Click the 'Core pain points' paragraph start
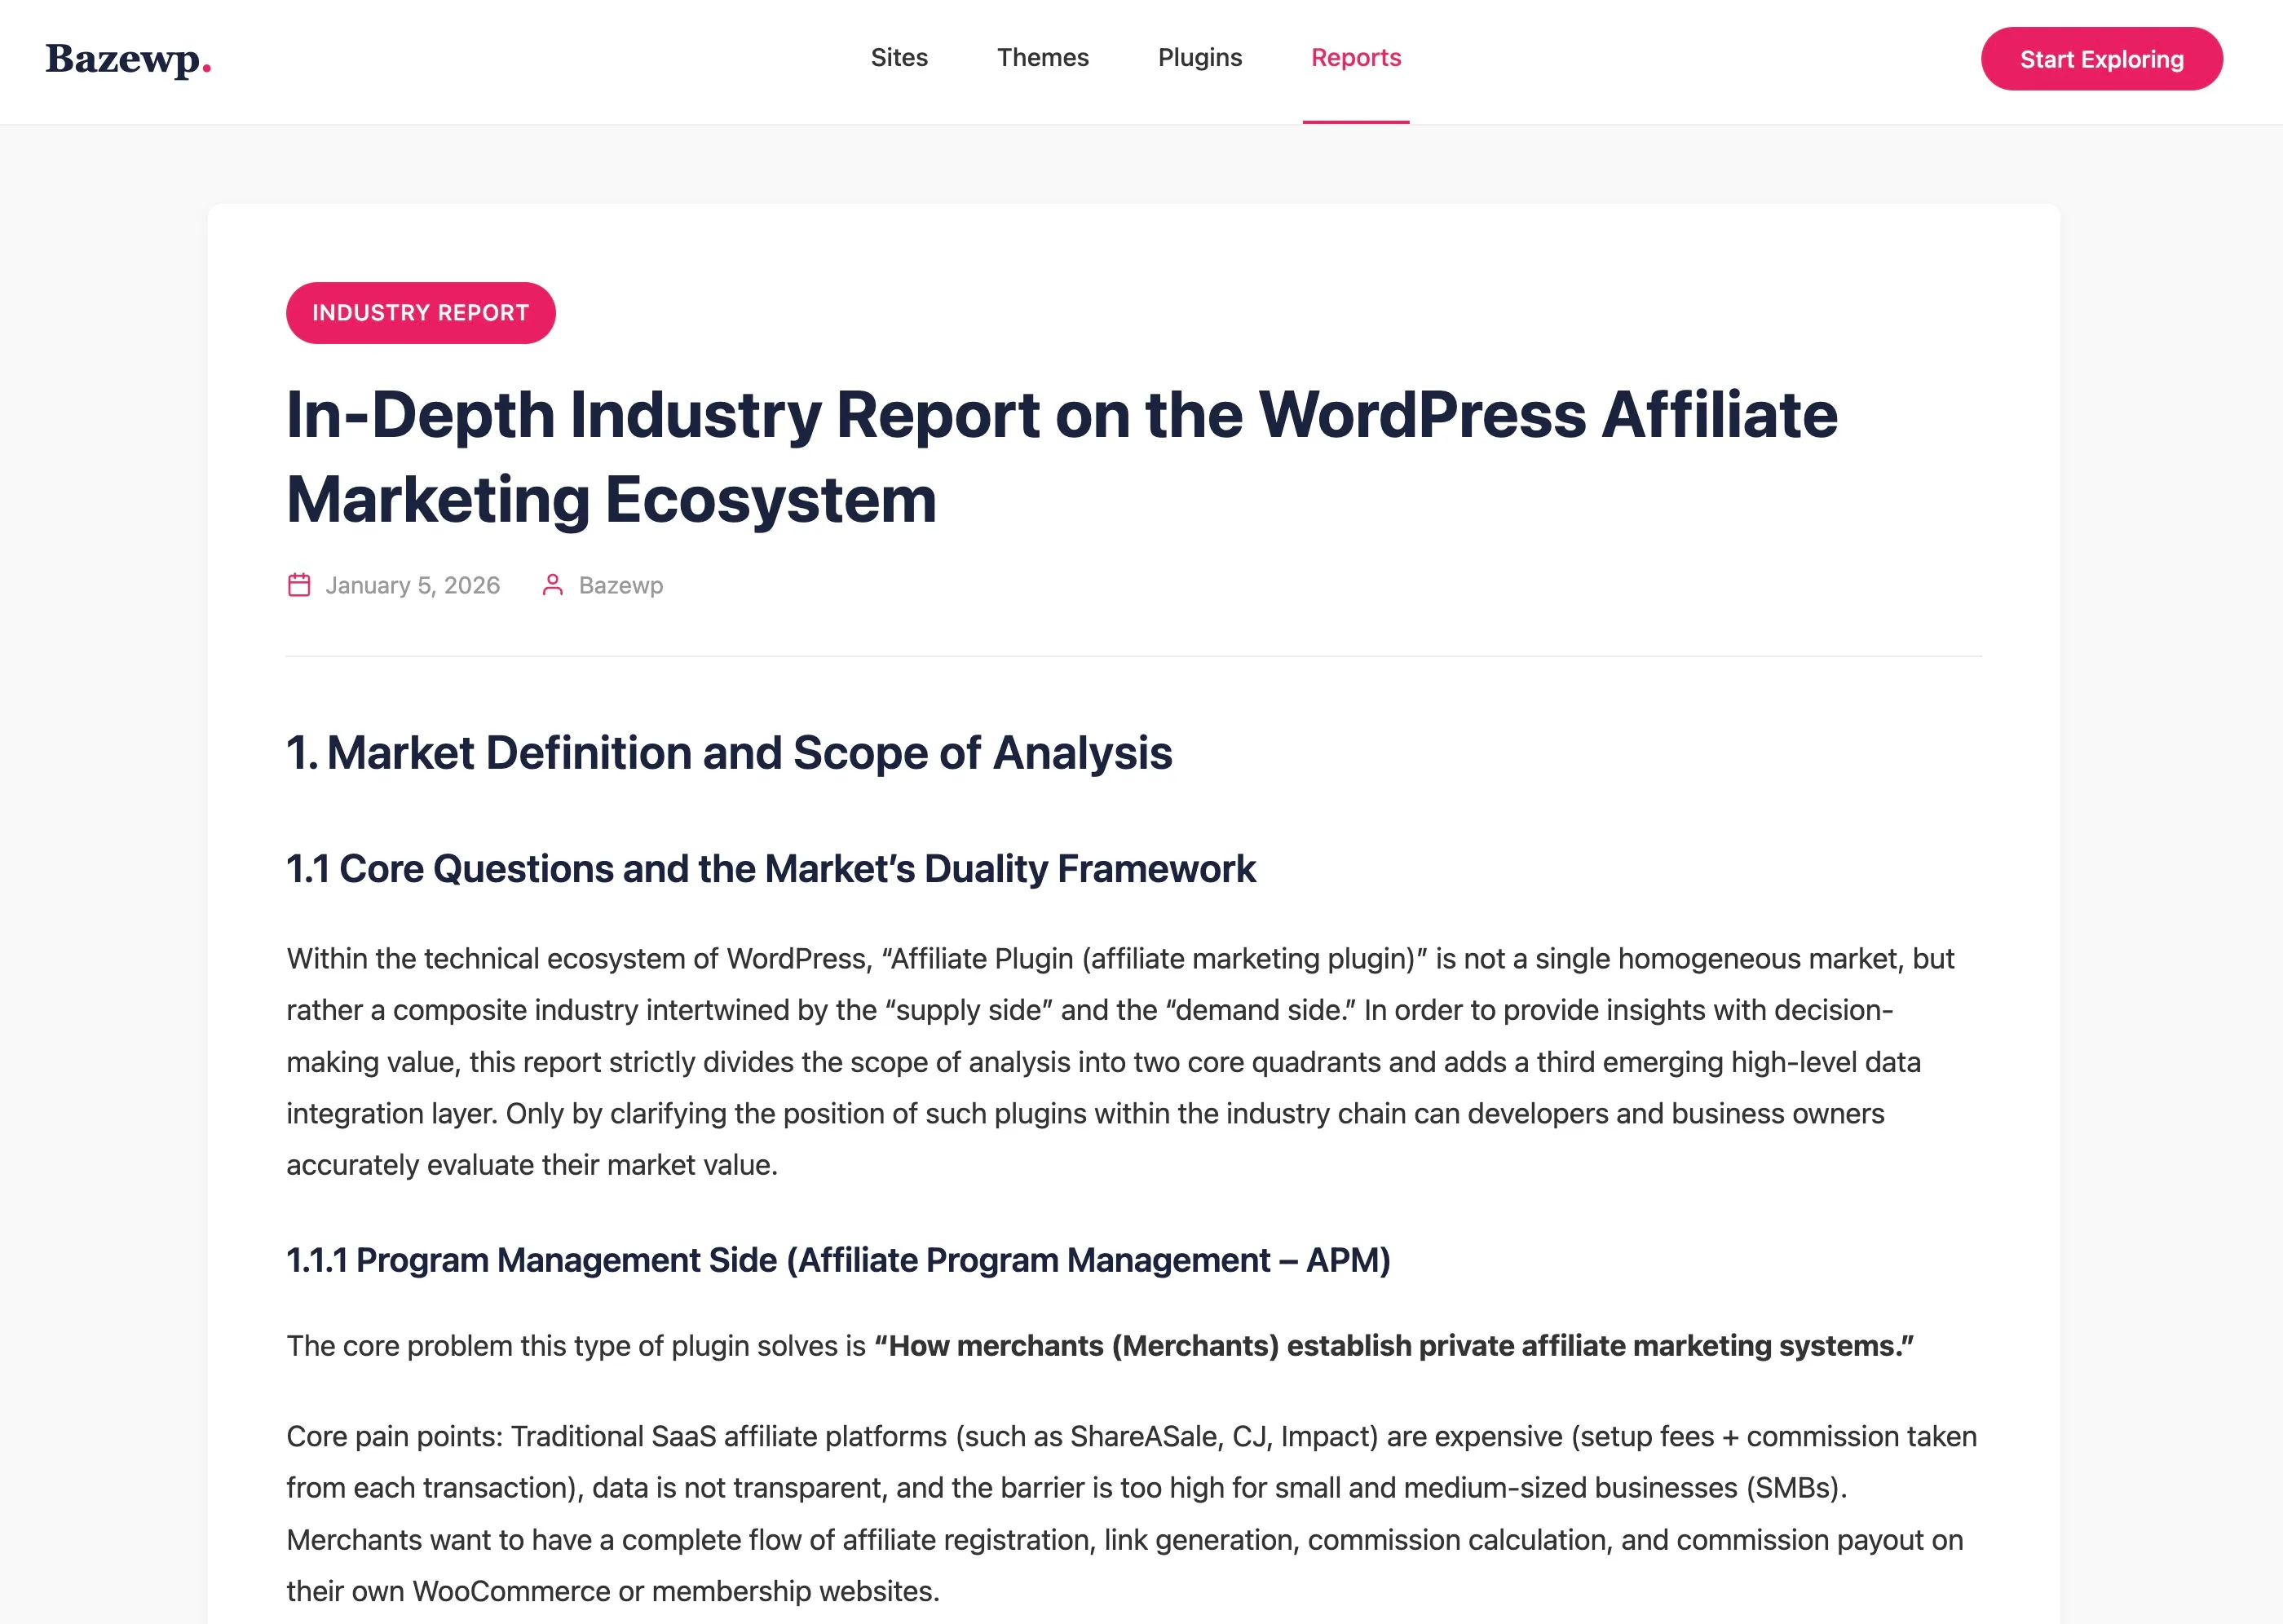 coord(394,1437)
